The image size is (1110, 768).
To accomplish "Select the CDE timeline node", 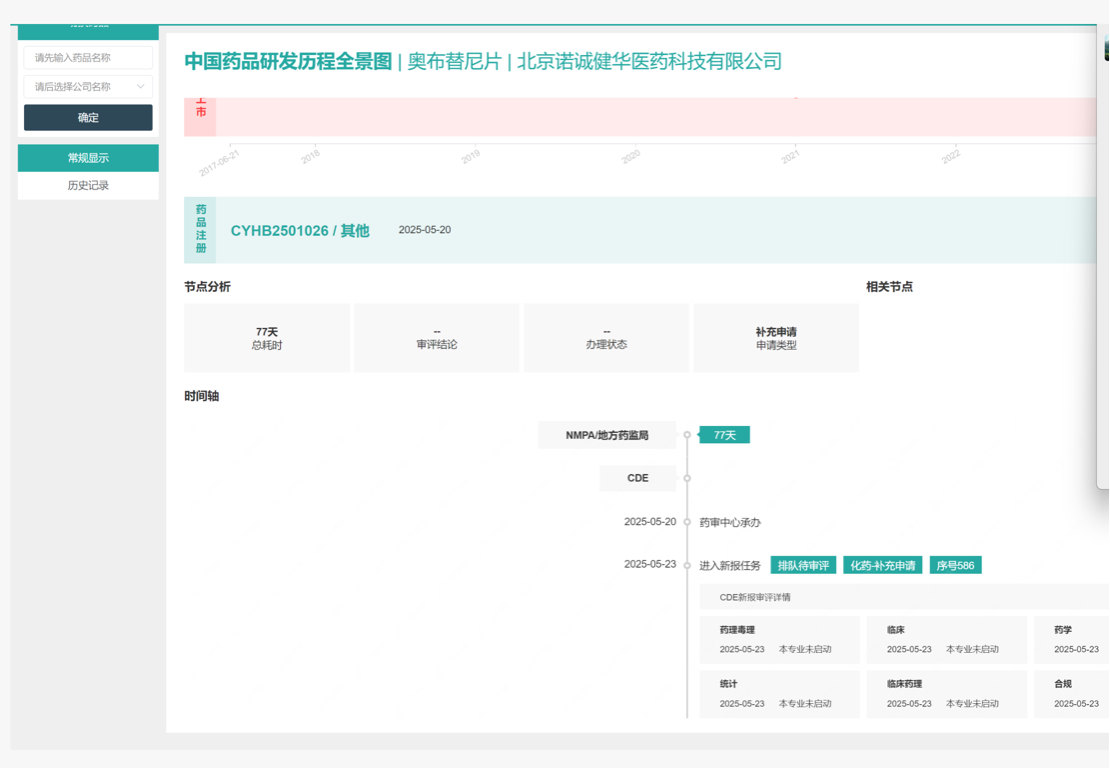I will [637, 478].
